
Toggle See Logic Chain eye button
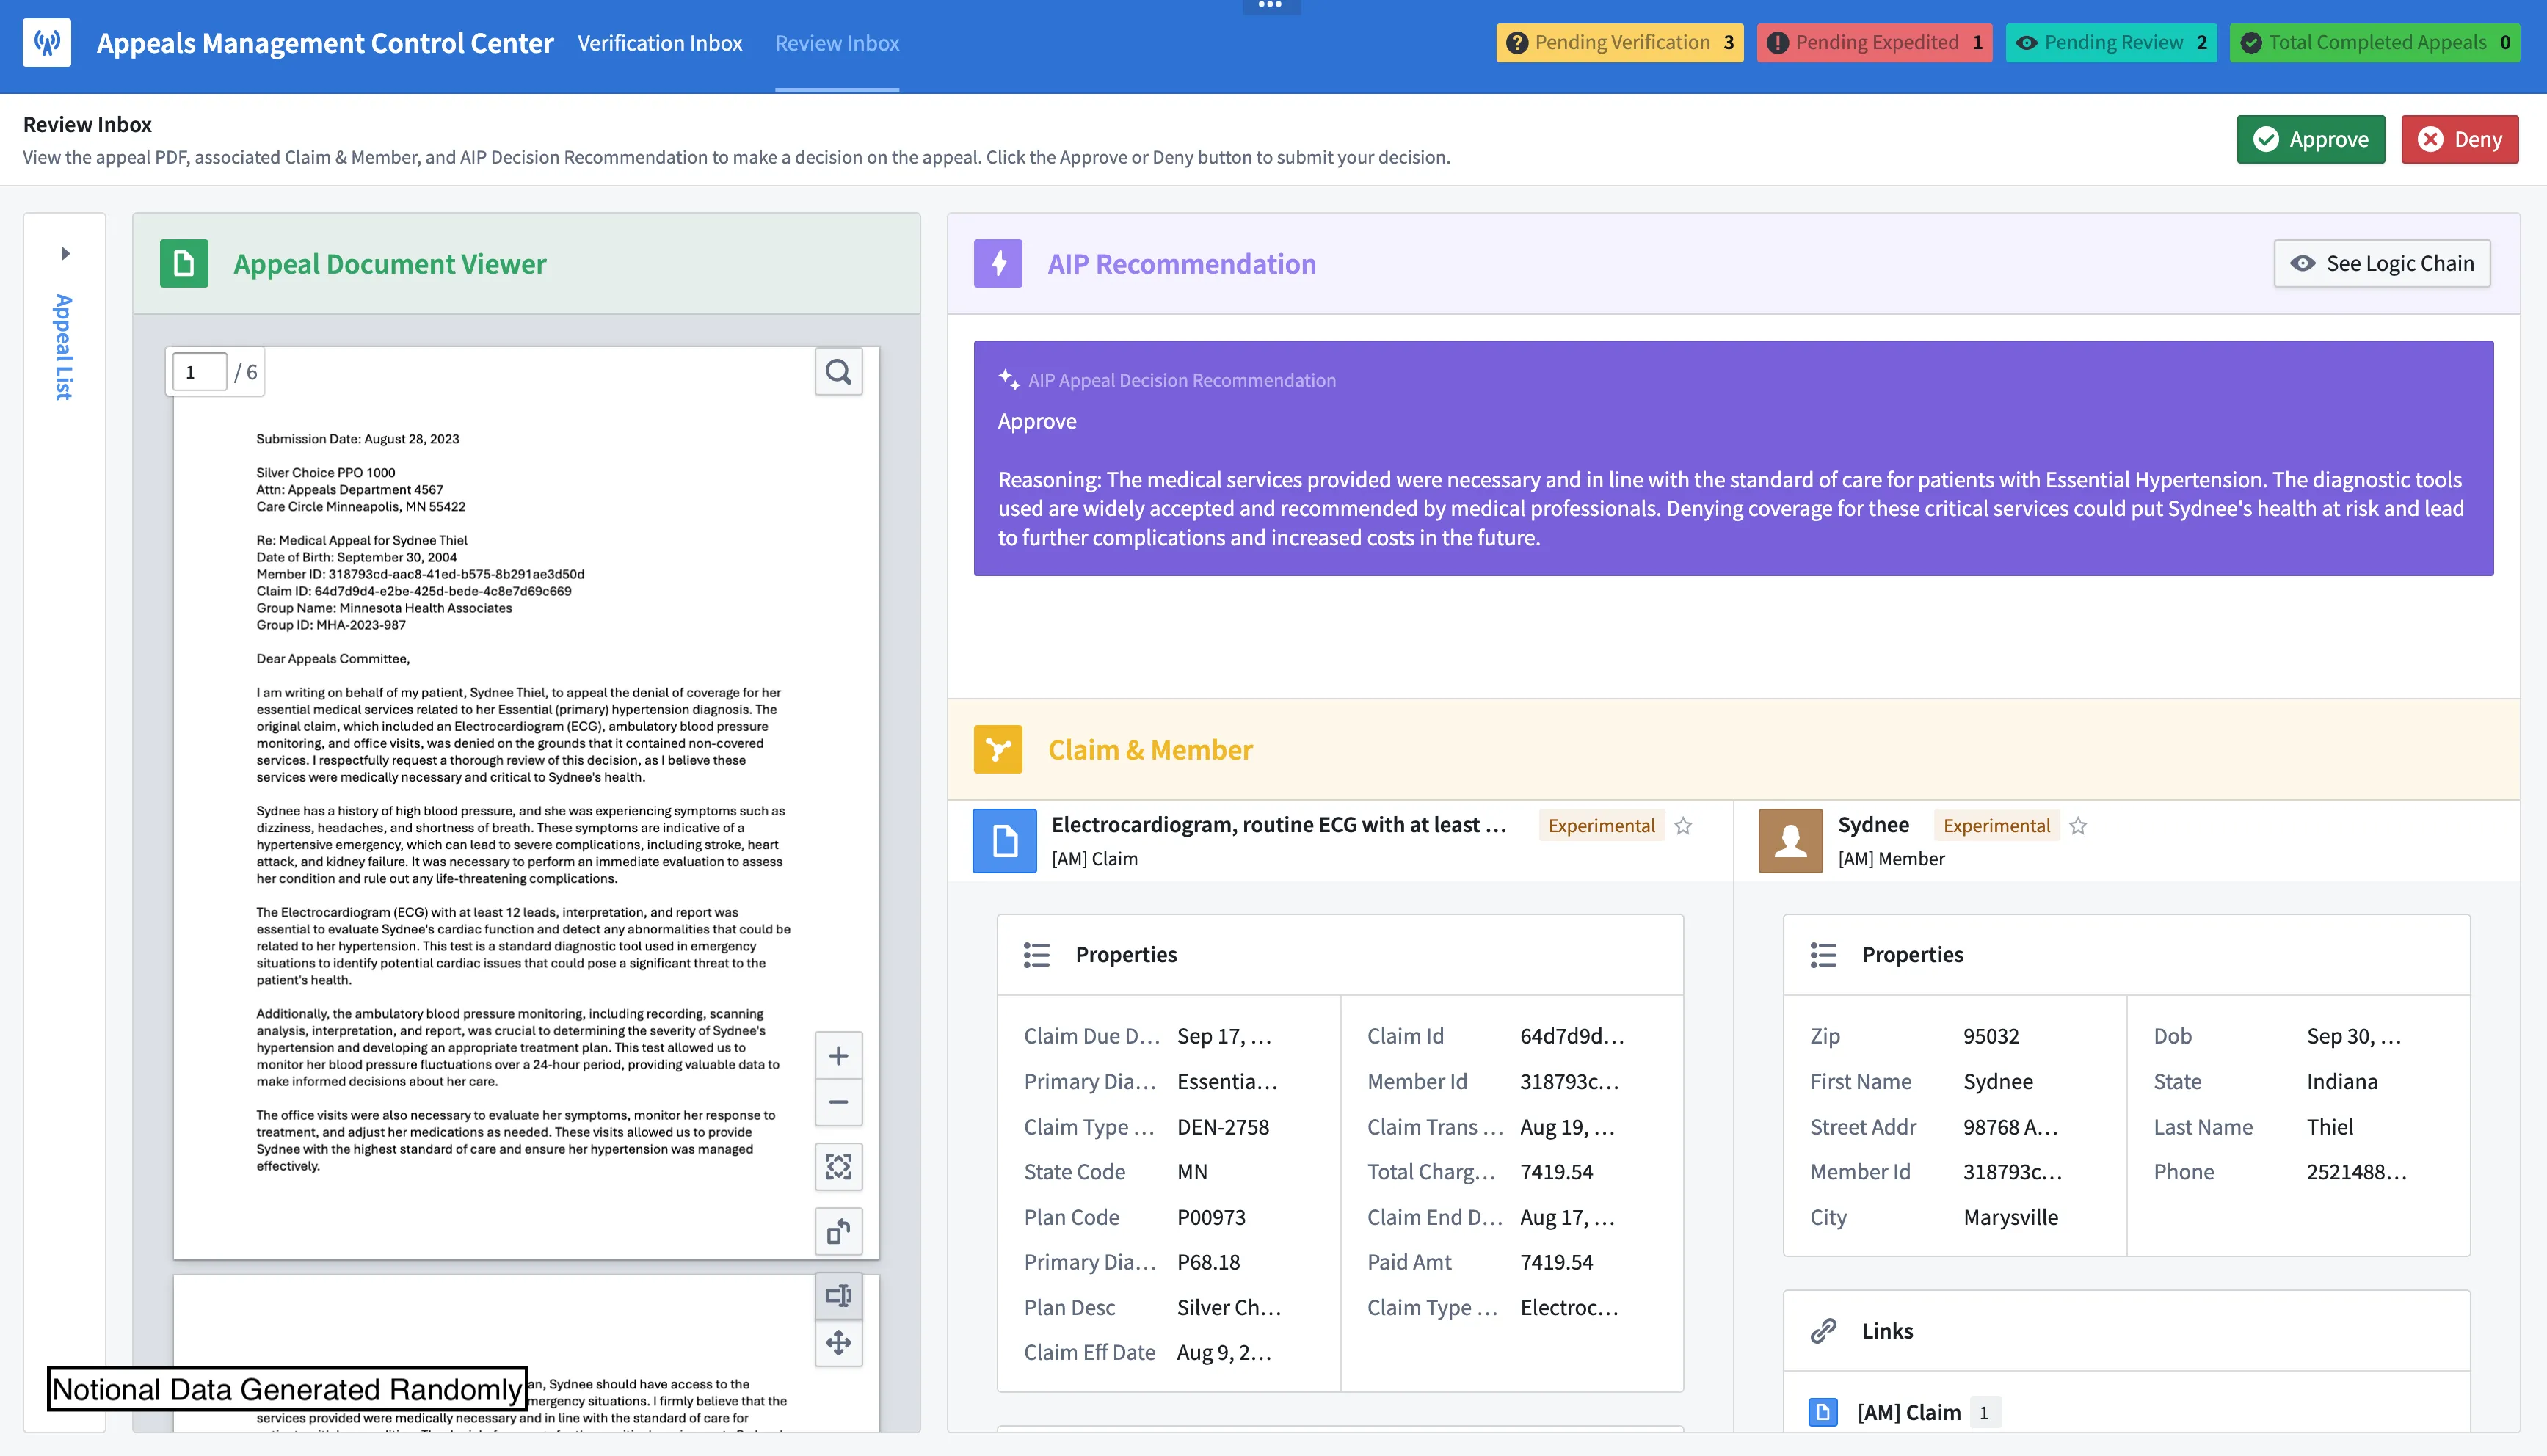pos(2381,263)
